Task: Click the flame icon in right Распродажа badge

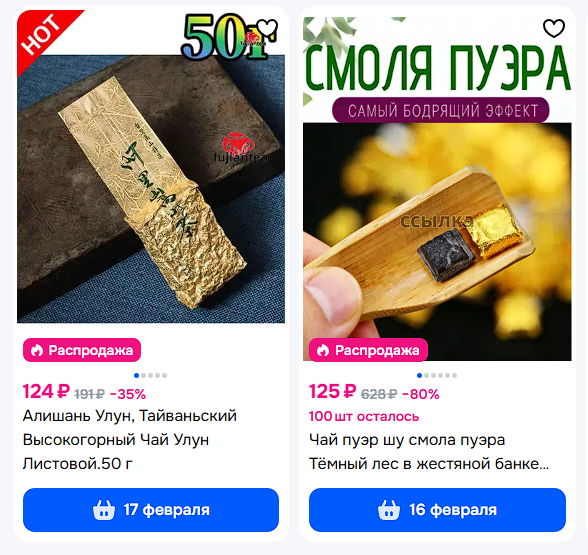Action: click(323, 350)
